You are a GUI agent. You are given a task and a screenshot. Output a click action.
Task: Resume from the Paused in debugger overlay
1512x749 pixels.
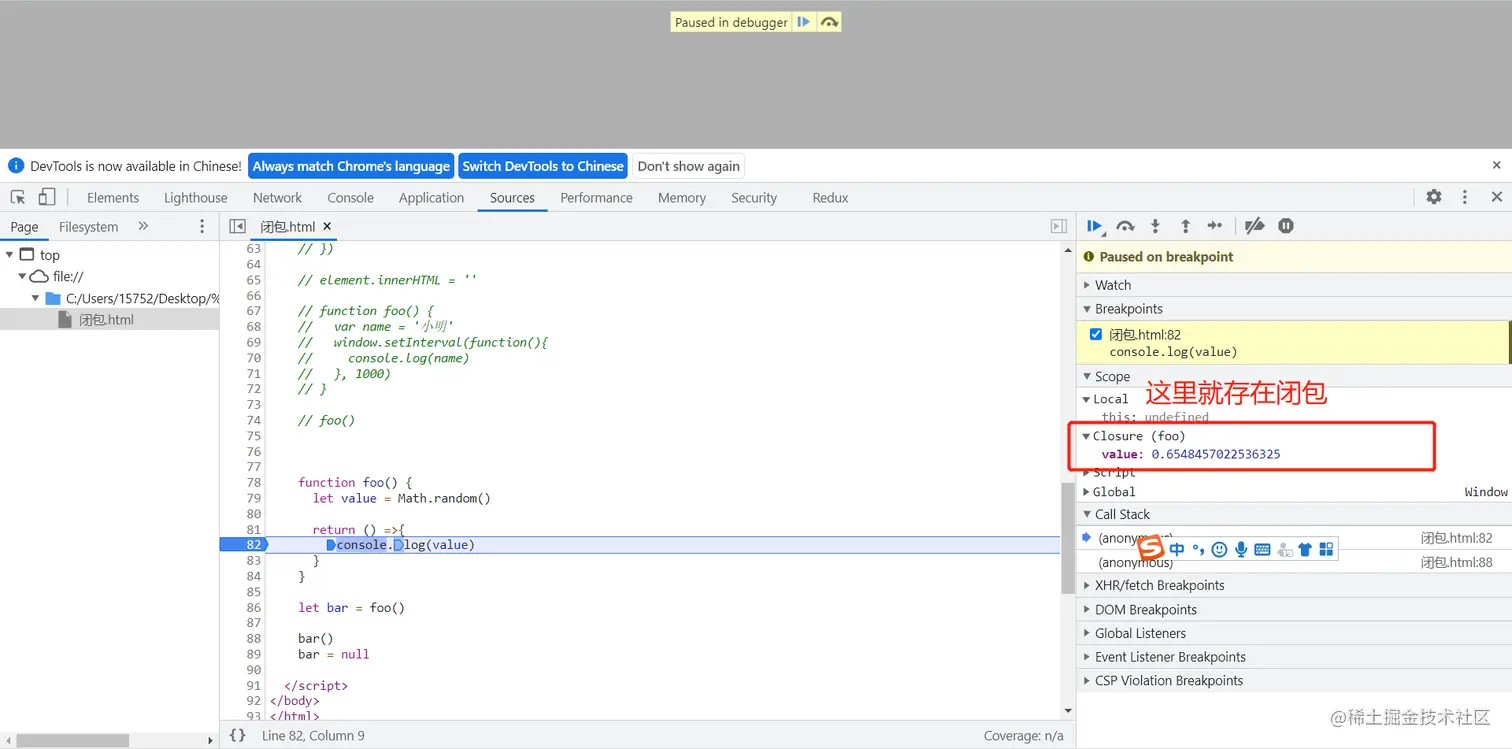803,22
